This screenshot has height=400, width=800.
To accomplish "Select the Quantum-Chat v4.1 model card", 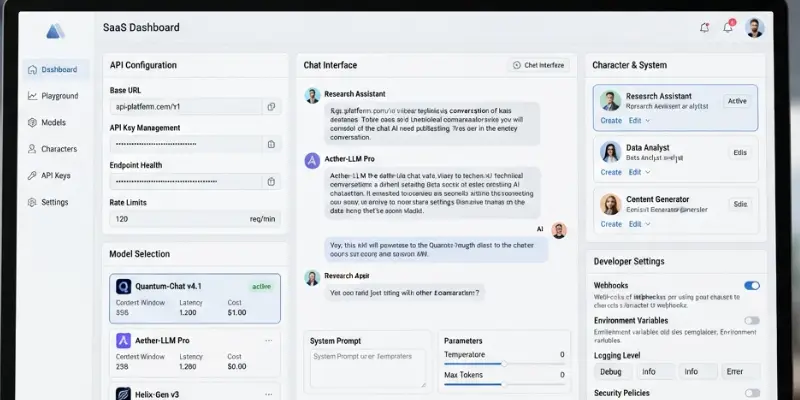I will 195,298.
